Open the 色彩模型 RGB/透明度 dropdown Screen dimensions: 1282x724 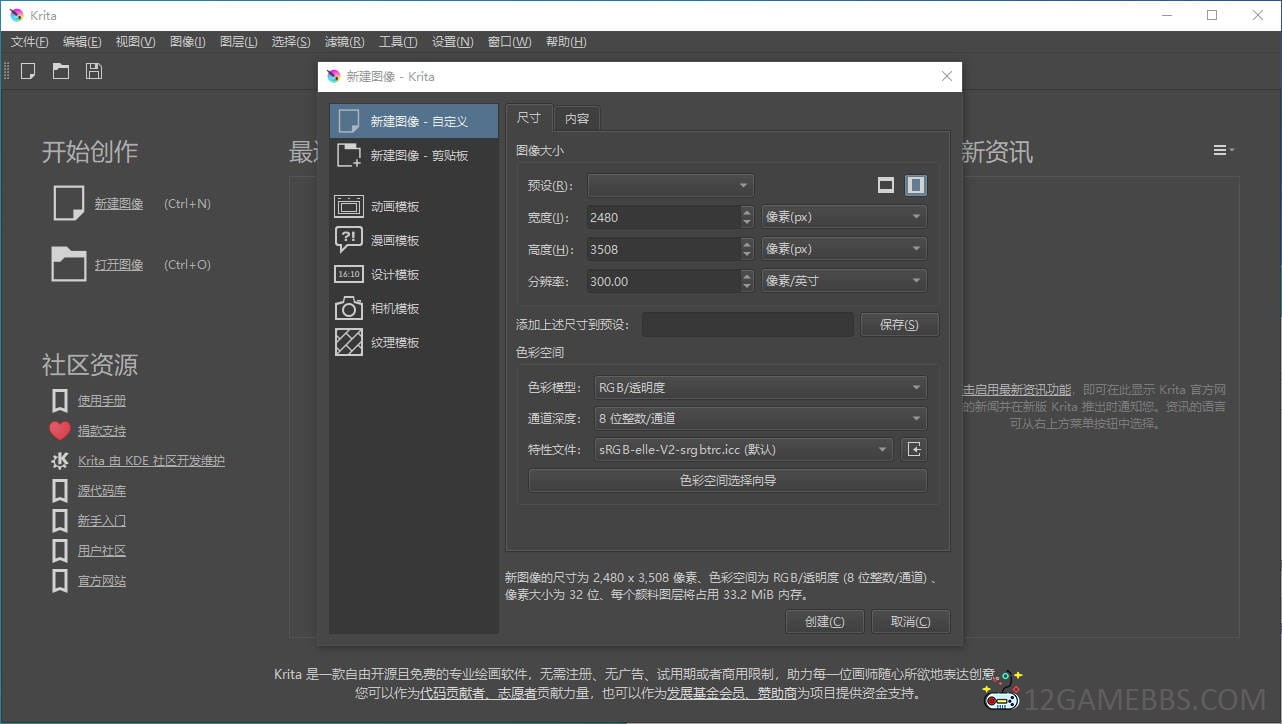760,387
